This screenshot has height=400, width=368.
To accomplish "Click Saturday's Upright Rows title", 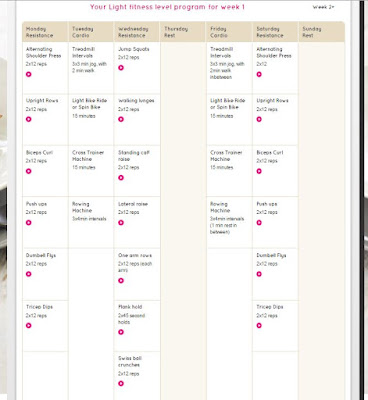I will pyautogui.click(x=272, y=101).
